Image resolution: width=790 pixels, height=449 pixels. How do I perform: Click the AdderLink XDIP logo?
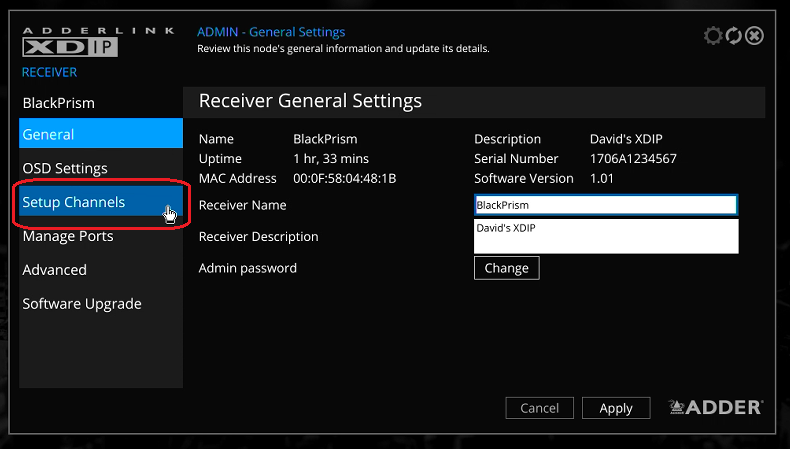tap(70, 41)
